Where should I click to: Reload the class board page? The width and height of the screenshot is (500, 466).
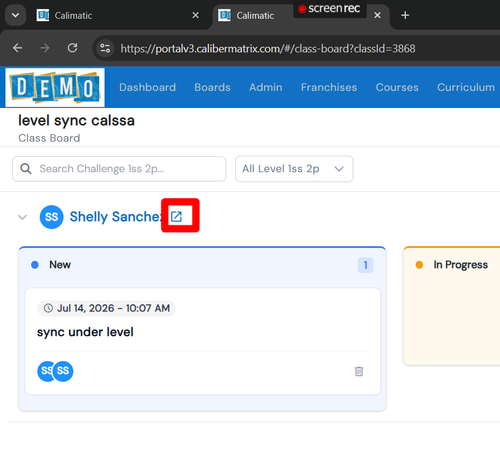tap(72, 48)
